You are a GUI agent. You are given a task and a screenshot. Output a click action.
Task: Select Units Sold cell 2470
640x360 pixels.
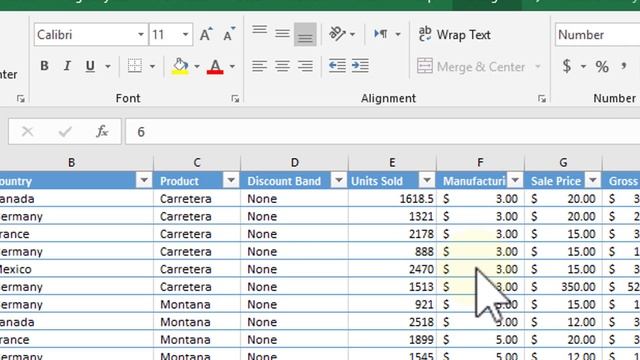(392, 269)
